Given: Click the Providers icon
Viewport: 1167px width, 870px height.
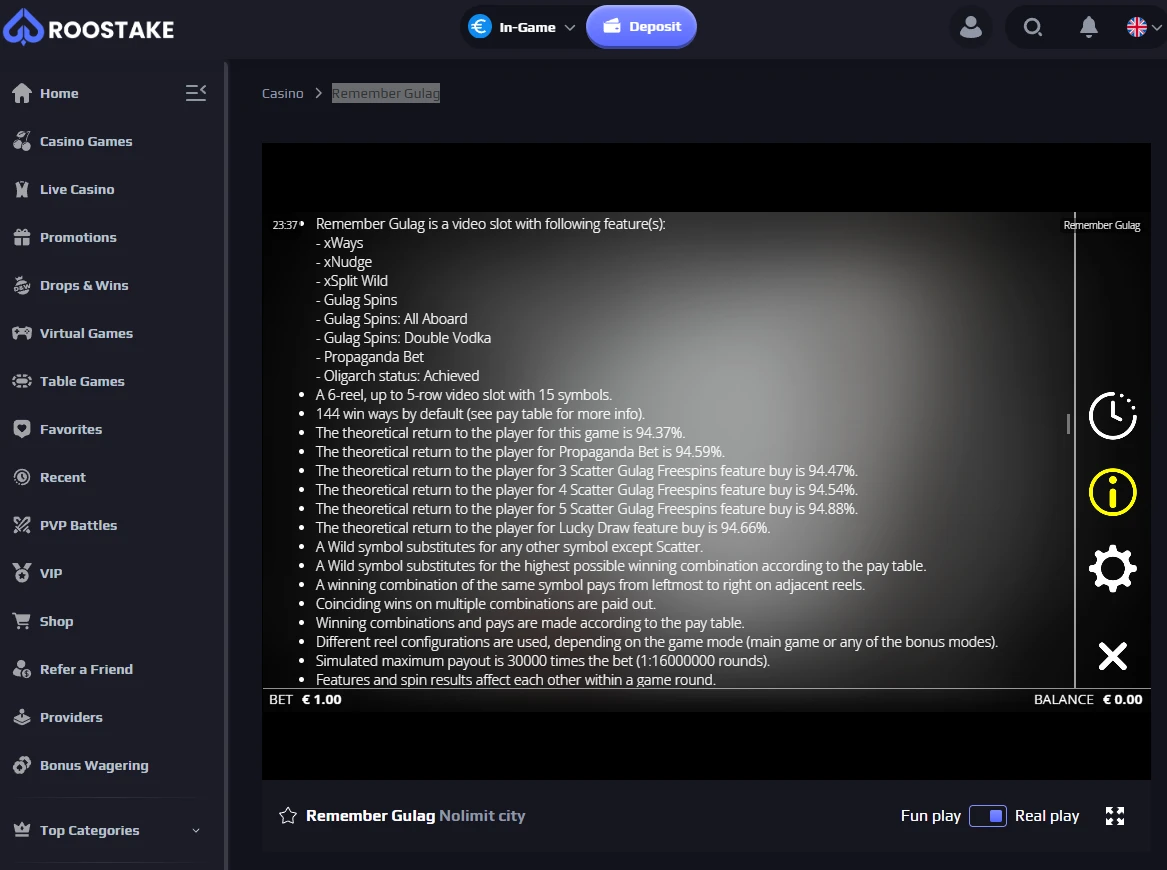Looking at the screenshot, I should 22,717.
